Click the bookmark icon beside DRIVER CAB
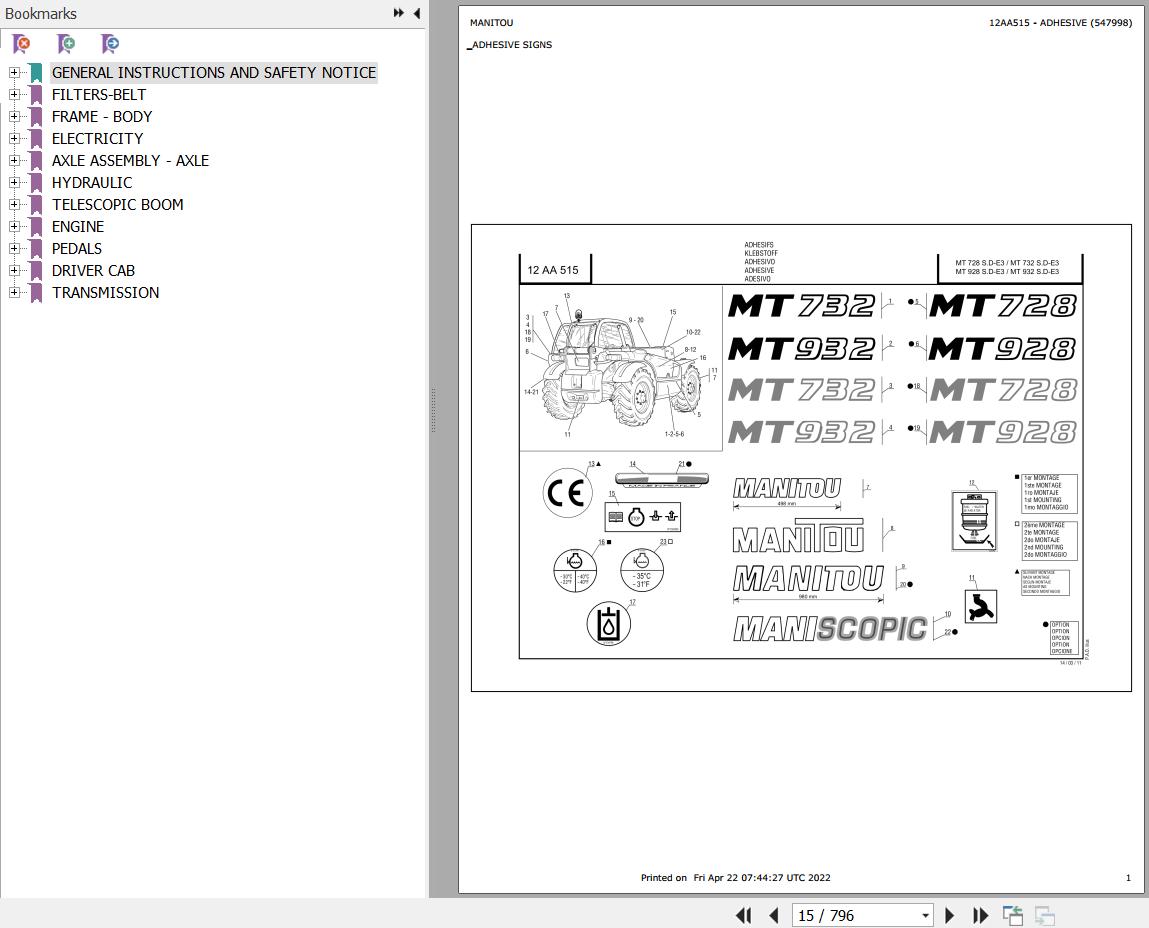 click(36, 270)
